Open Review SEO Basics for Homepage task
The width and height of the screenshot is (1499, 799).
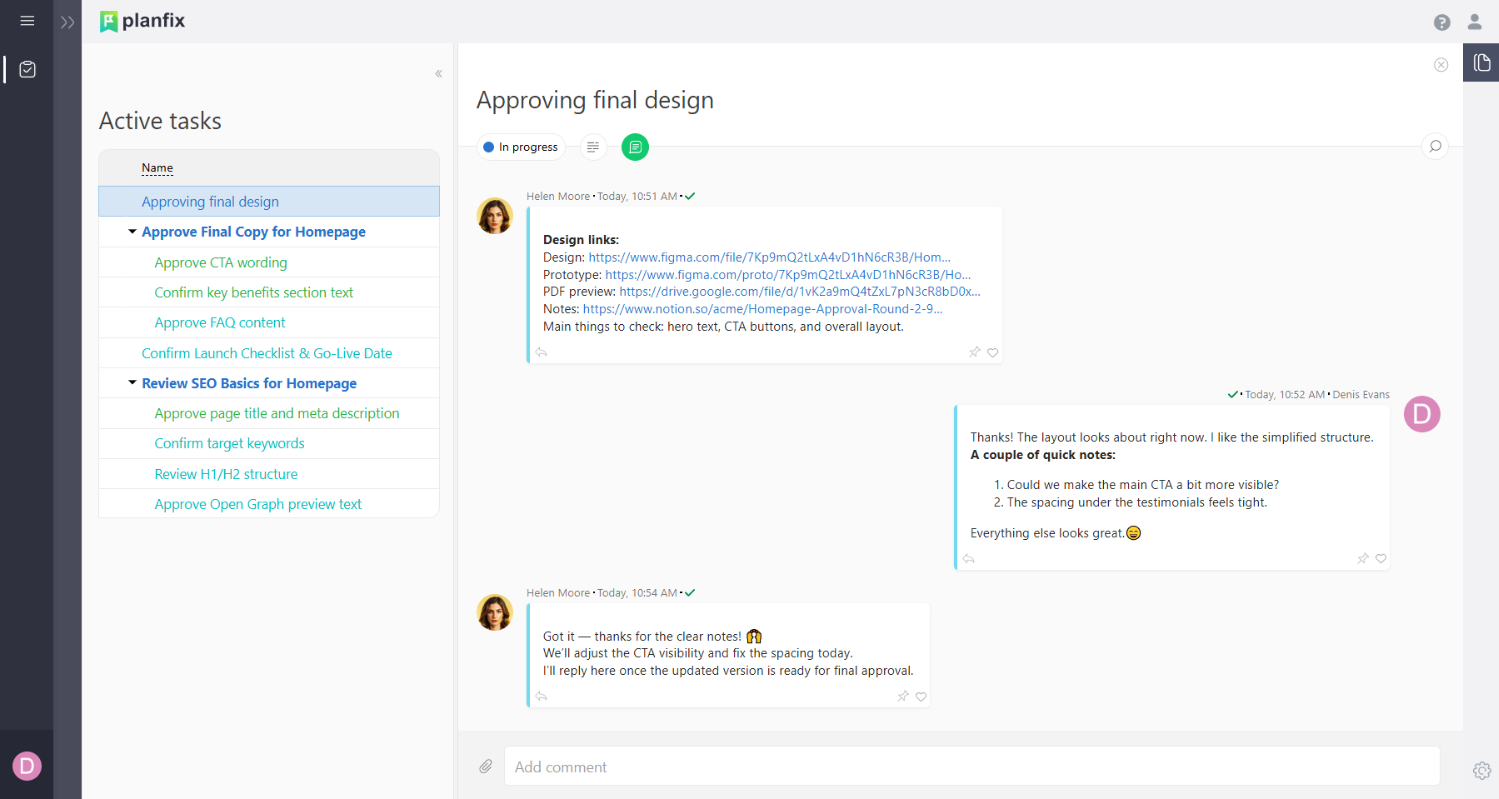[249, 383]
